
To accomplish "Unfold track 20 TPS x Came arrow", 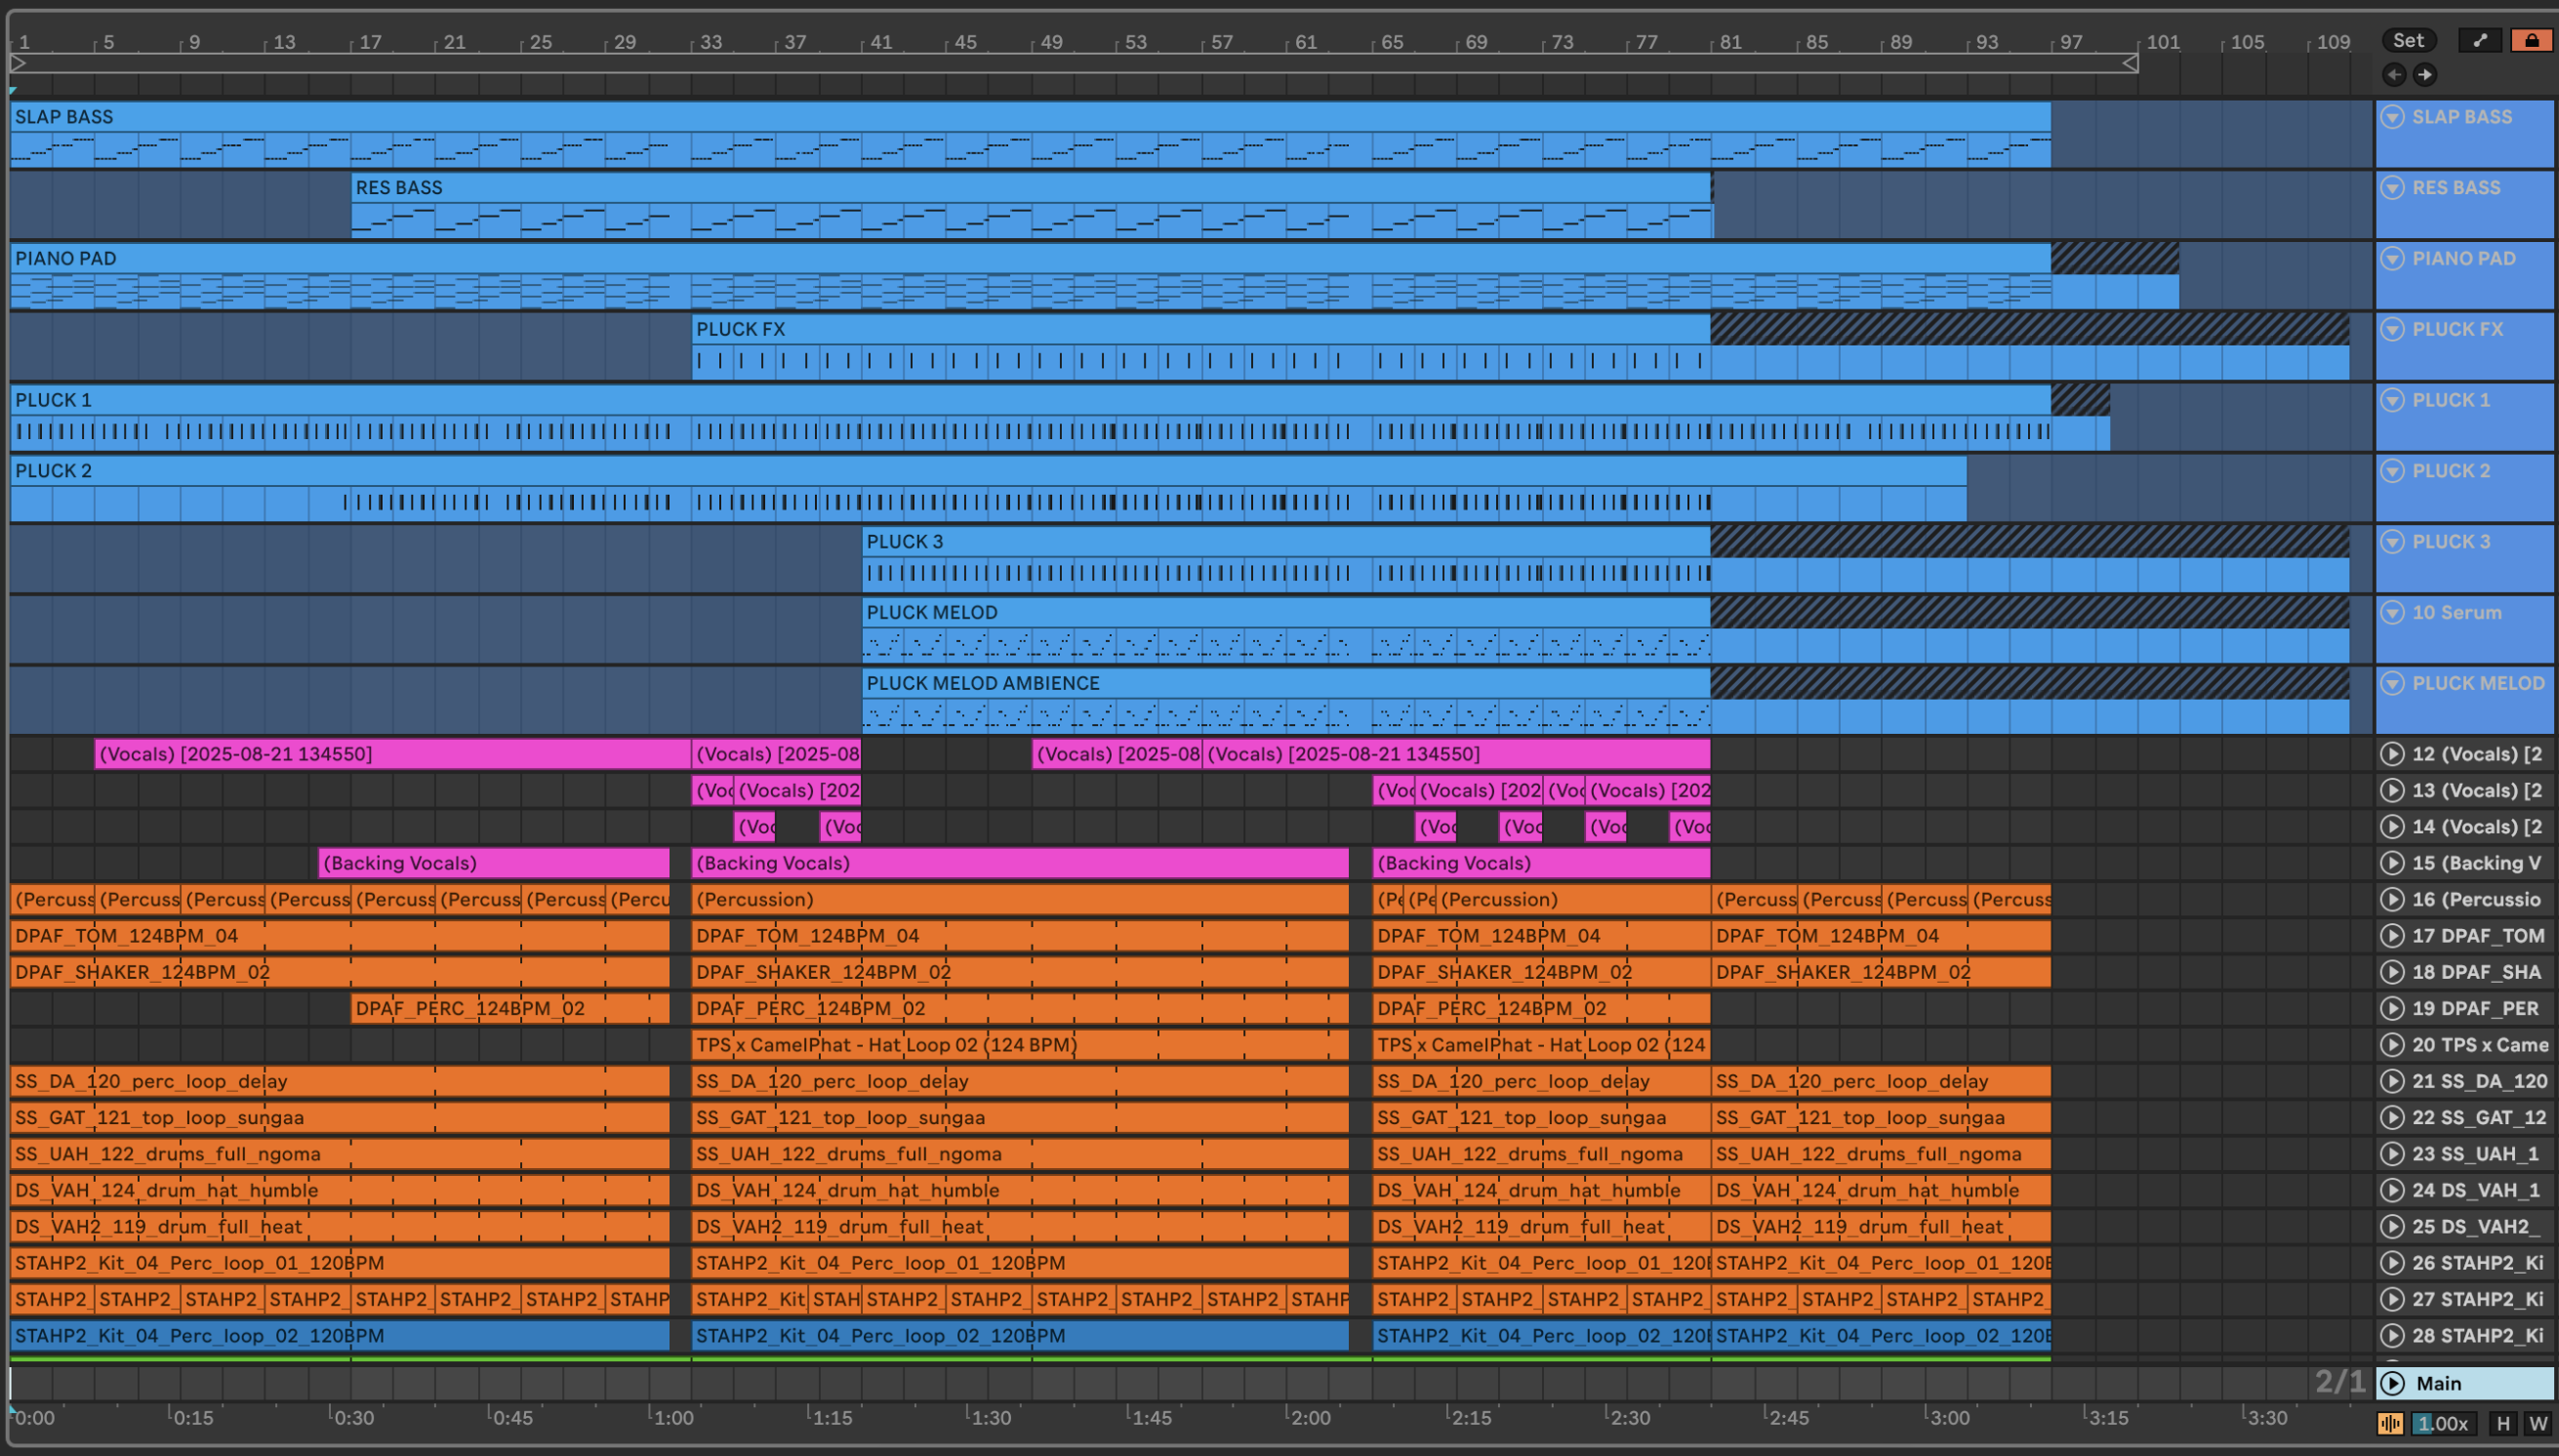I will click(x=2392, y=1045).
